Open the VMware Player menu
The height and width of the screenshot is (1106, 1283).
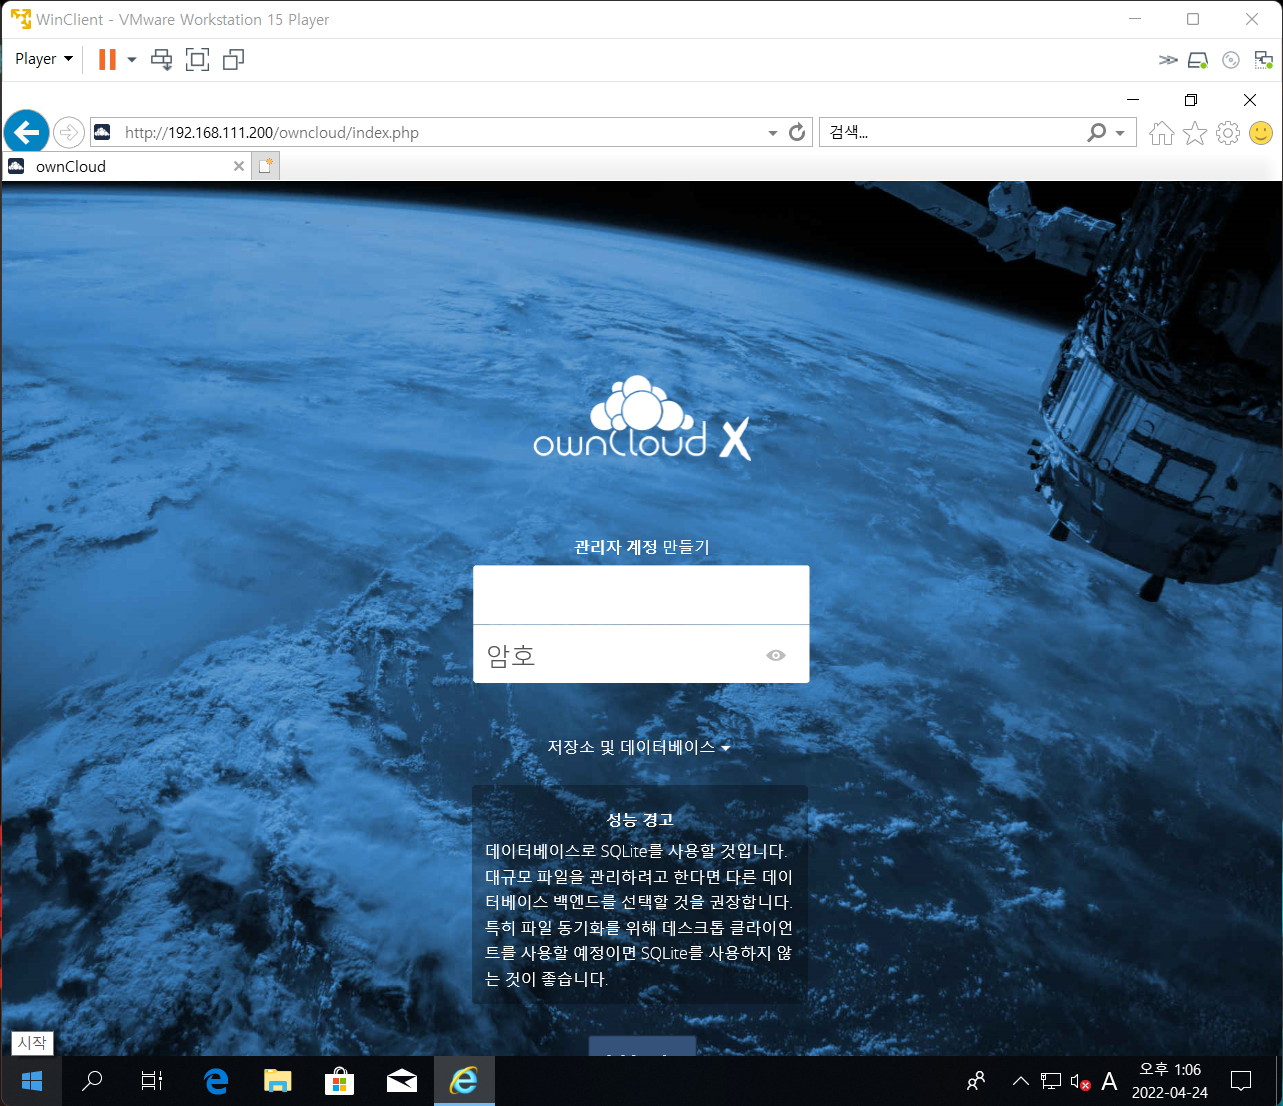point(44,59)
